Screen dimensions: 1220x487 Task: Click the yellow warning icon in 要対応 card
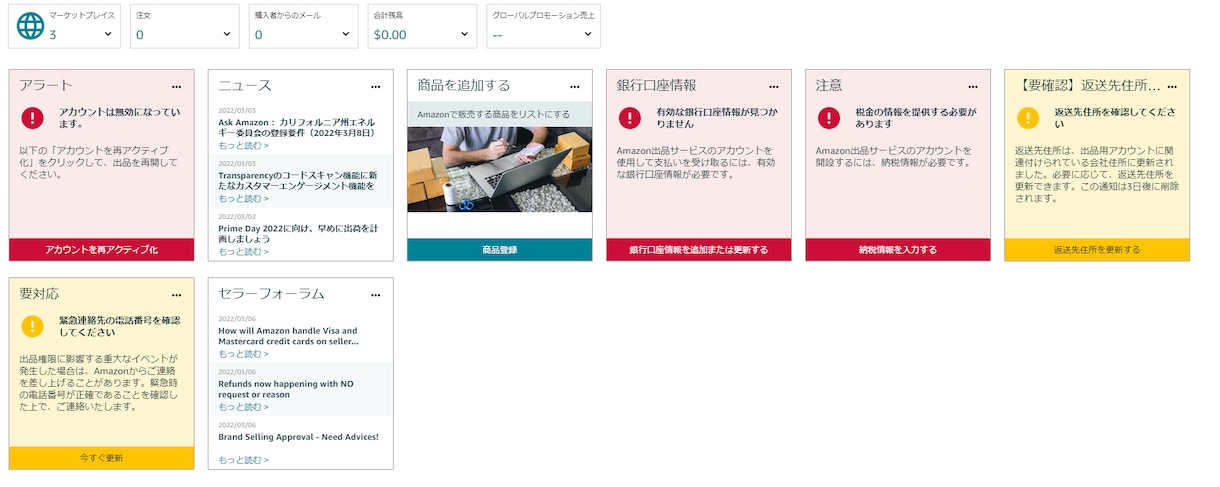click(x=32, y=327)
